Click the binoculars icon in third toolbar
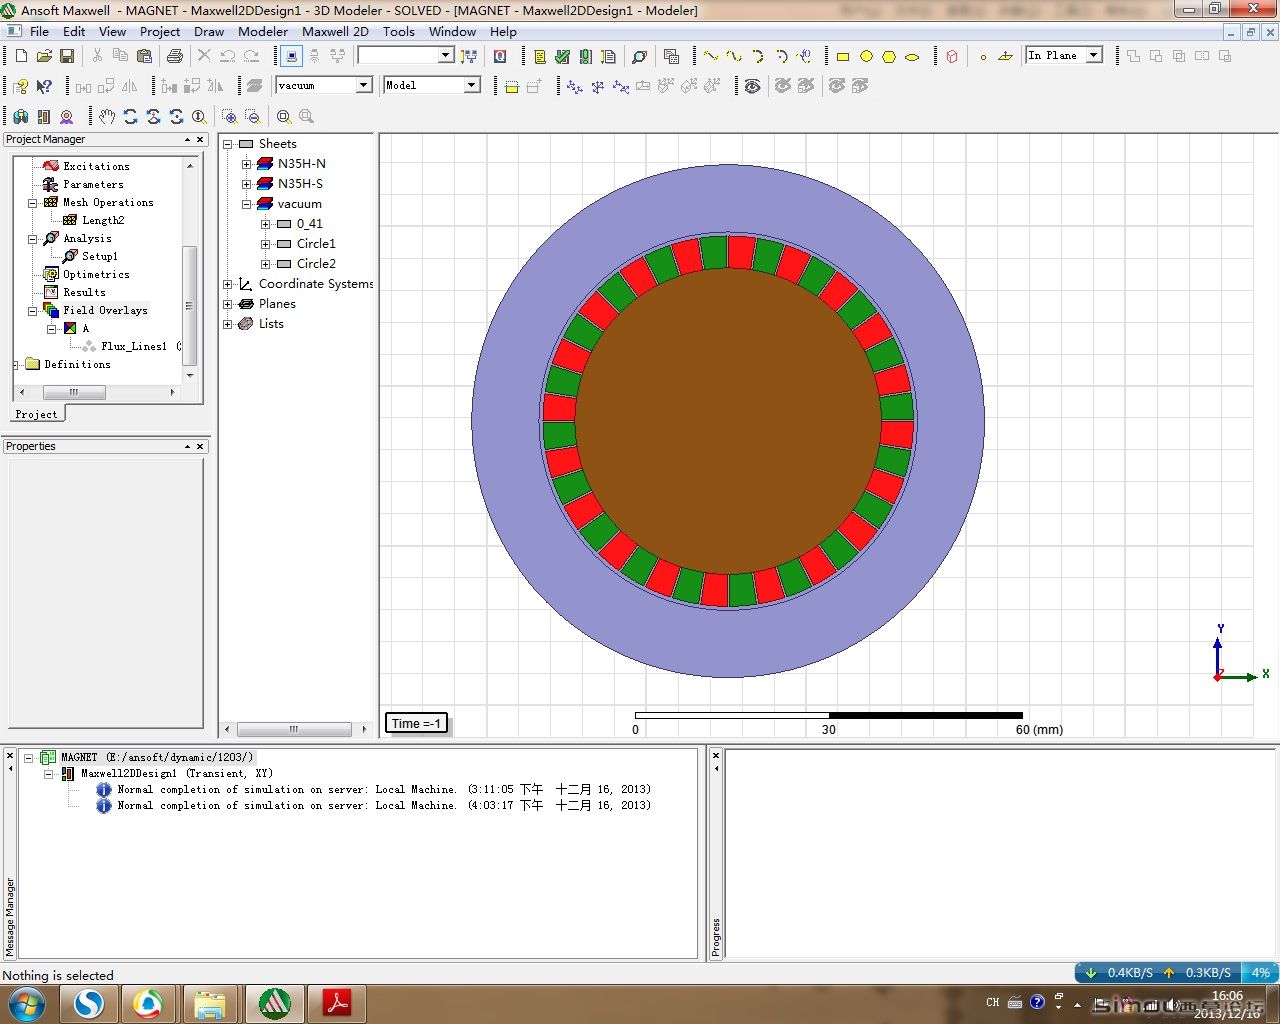The width and height of the screenshot is (1280, 1024). coord(20,116)
